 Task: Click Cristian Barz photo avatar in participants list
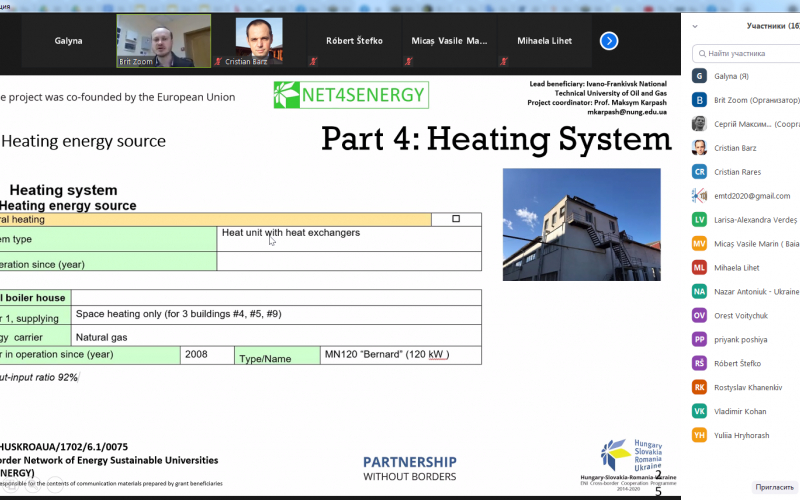699,148
